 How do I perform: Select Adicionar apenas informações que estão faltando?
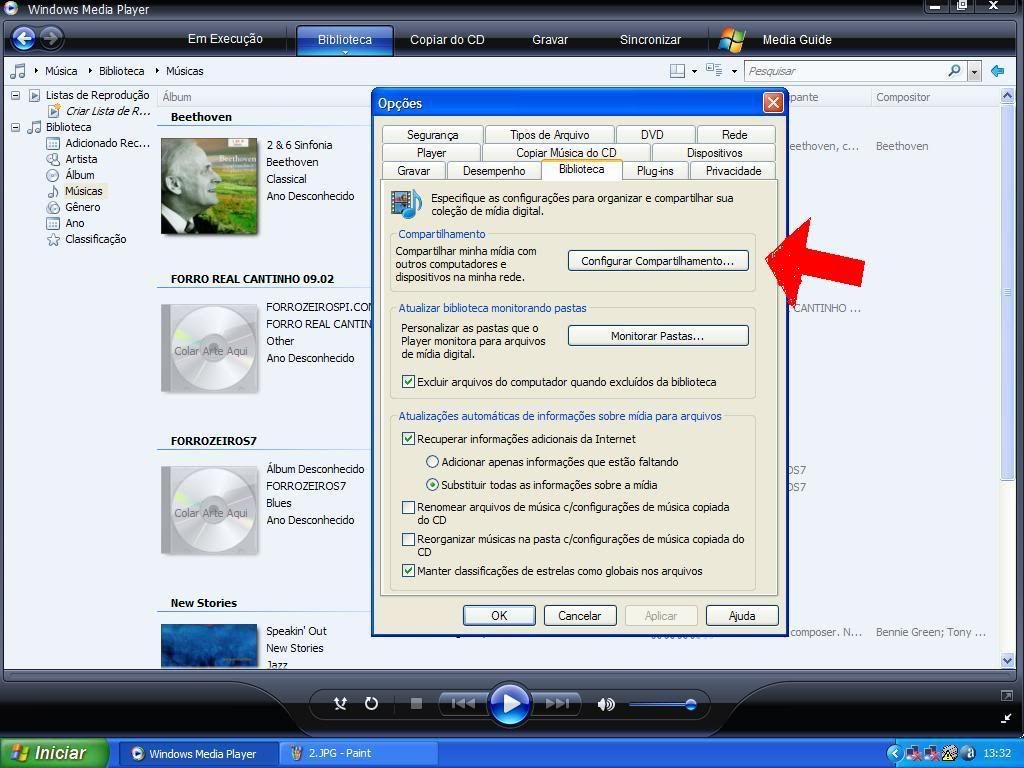click(x=432, y=462)
